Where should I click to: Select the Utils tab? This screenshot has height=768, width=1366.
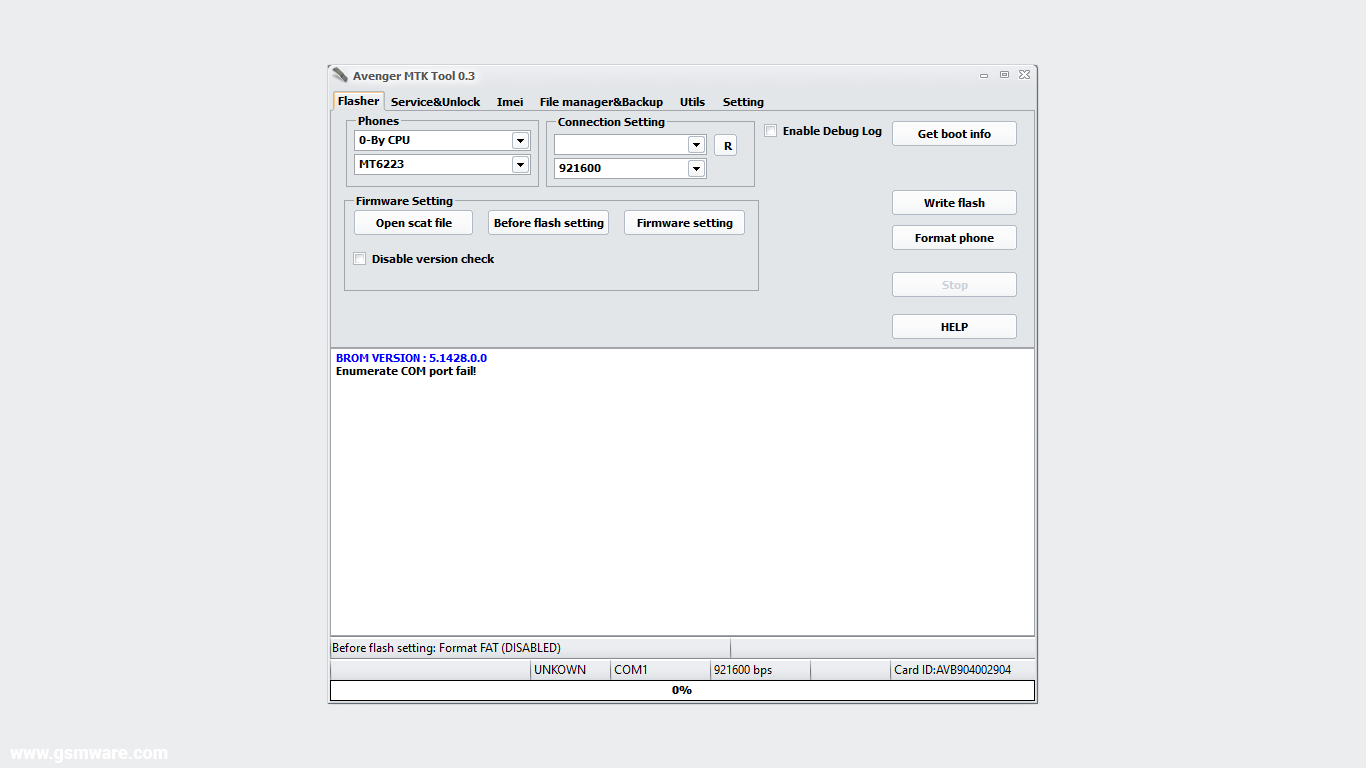click(x=692, y=102)
